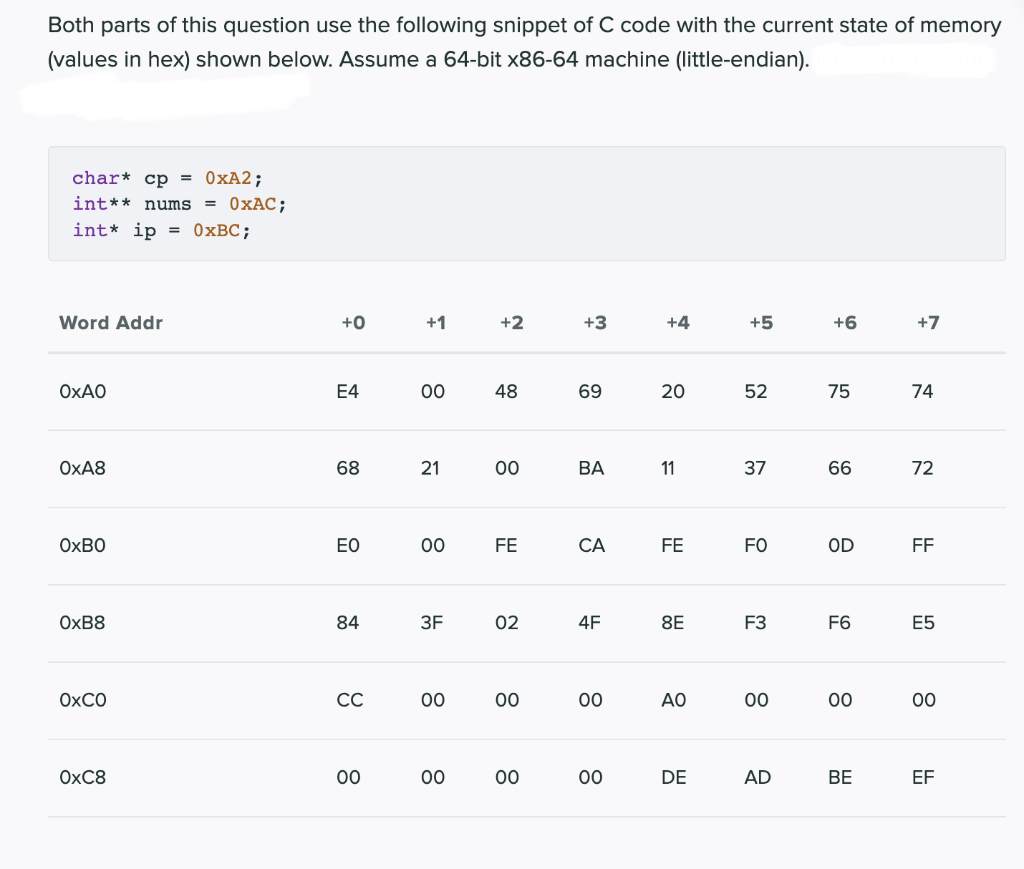This screenshot has height=869, width=1024.
Task: Select the A0 cell in row 0xC0
Action: pyautogui.click(x=673, y=700)
